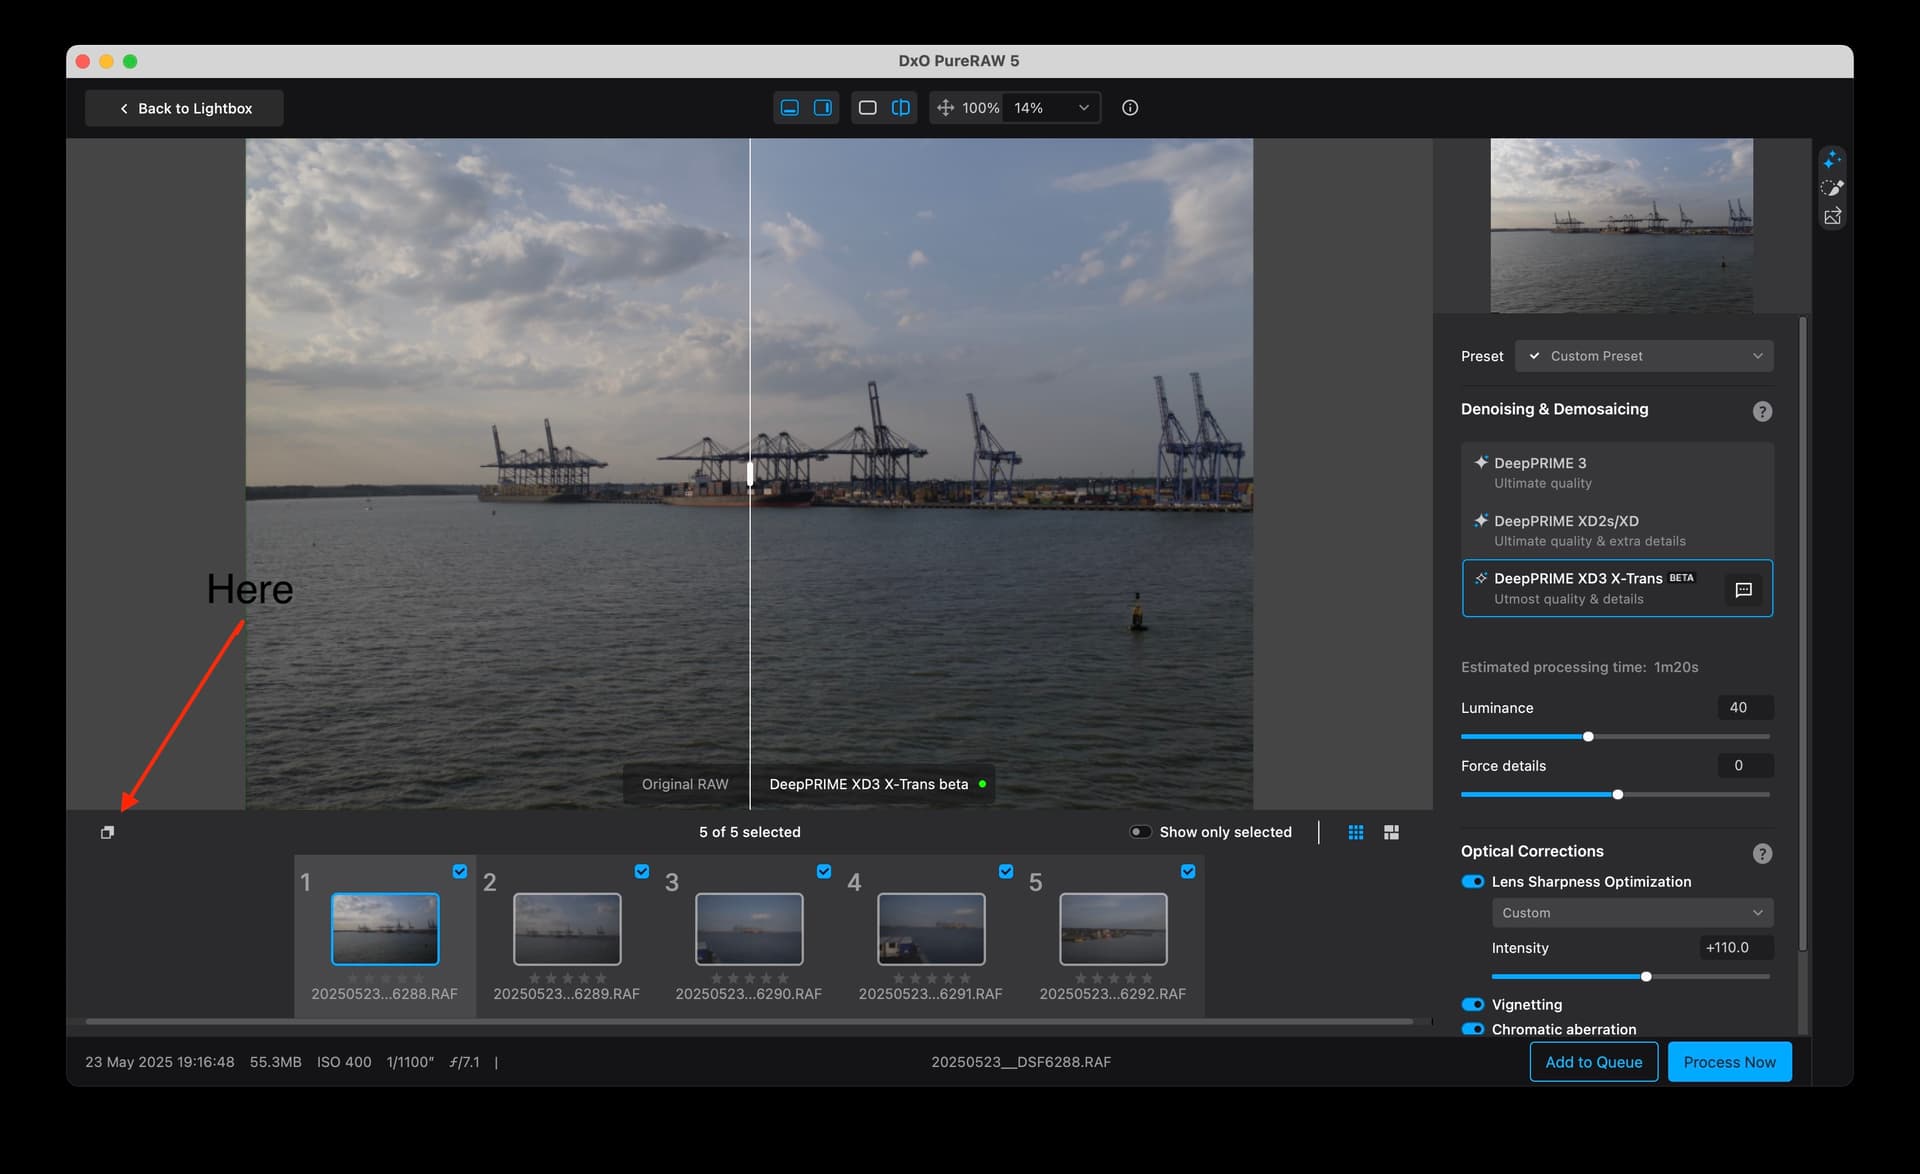The height and width of the screenshot is (1174, 1920).
Task: Select large grid thumbnail view icon
Action: tap(1391, 832)
